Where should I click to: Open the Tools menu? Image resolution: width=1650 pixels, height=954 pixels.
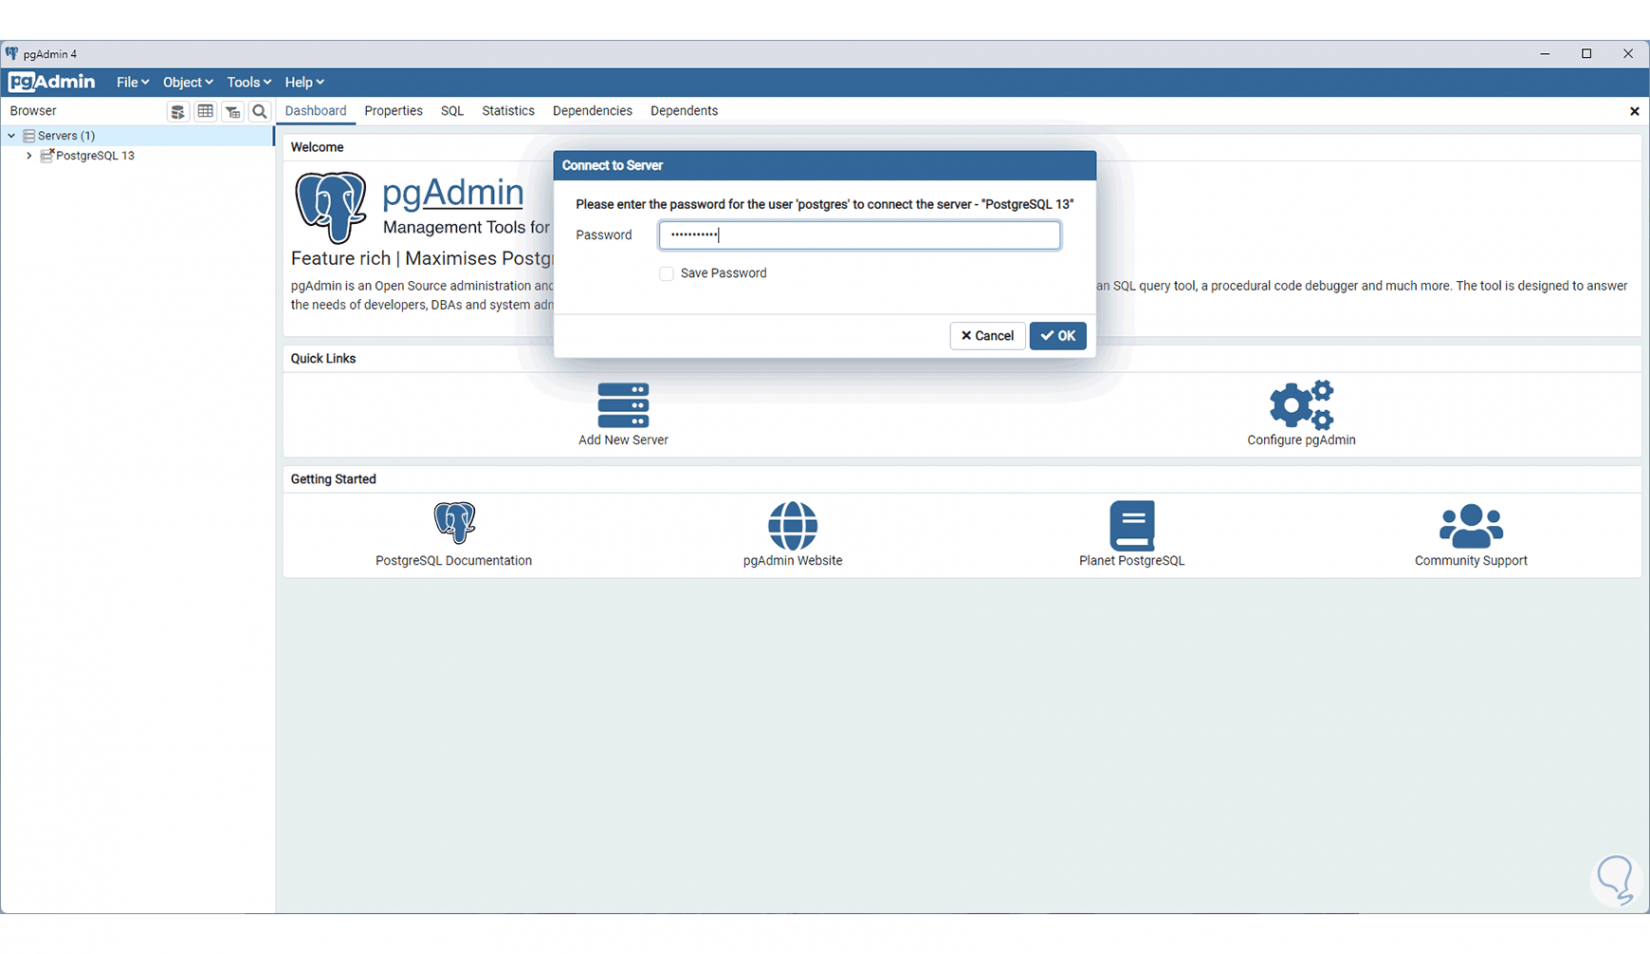(249, 82)
